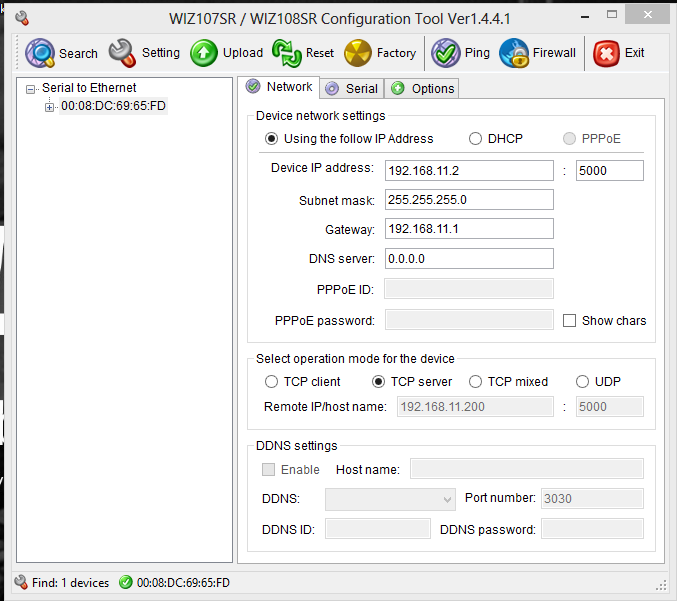Click the green Upload arrow icon
This screenshot has height=601, width=677.
(x=204, y=53)
